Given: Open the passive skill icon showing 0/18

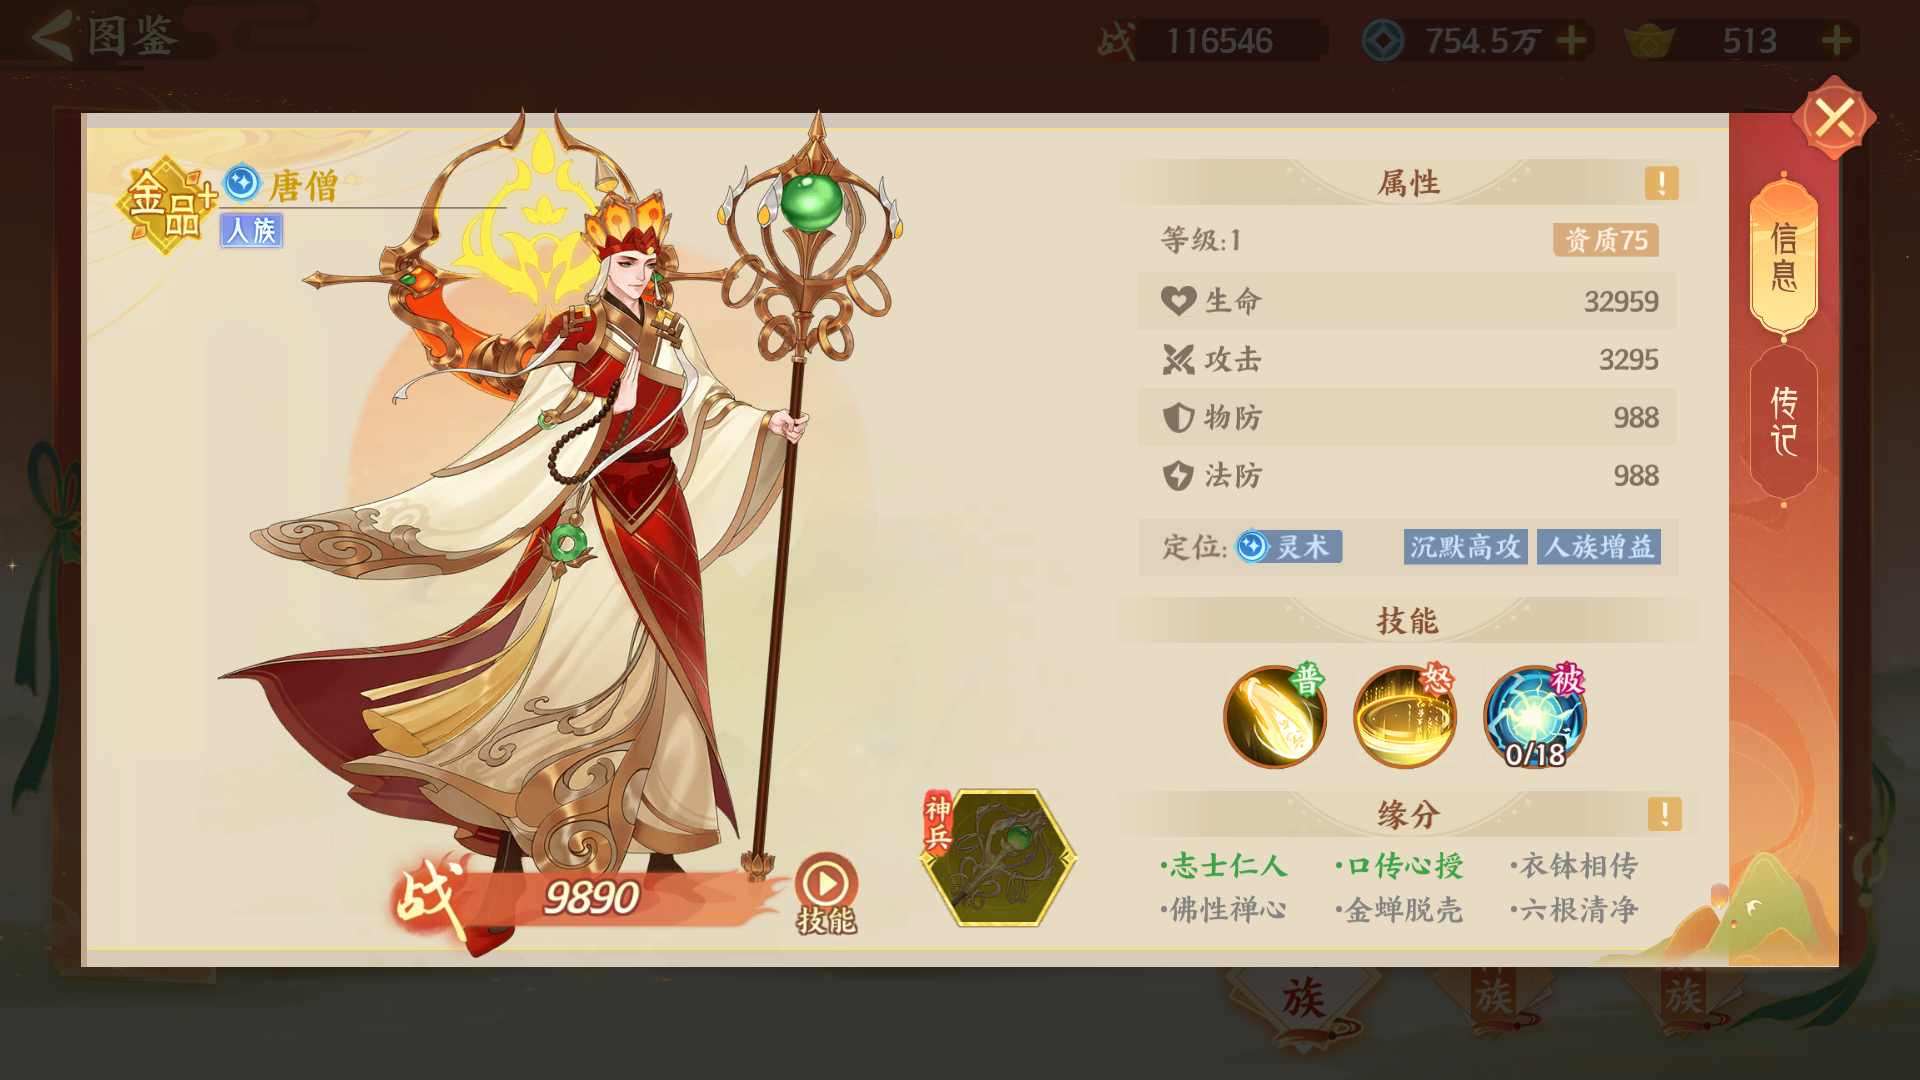Looking at the screenshot, I should [1535, 717].
